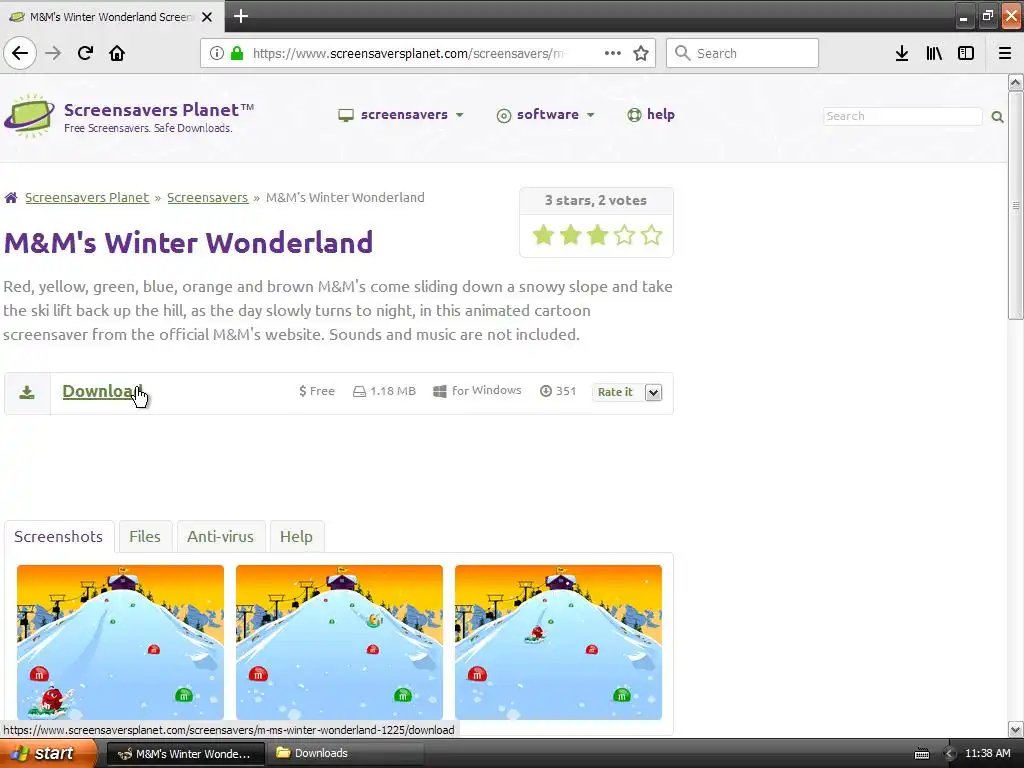
Task: Rate the screensaver two stars
Action: 571,234
